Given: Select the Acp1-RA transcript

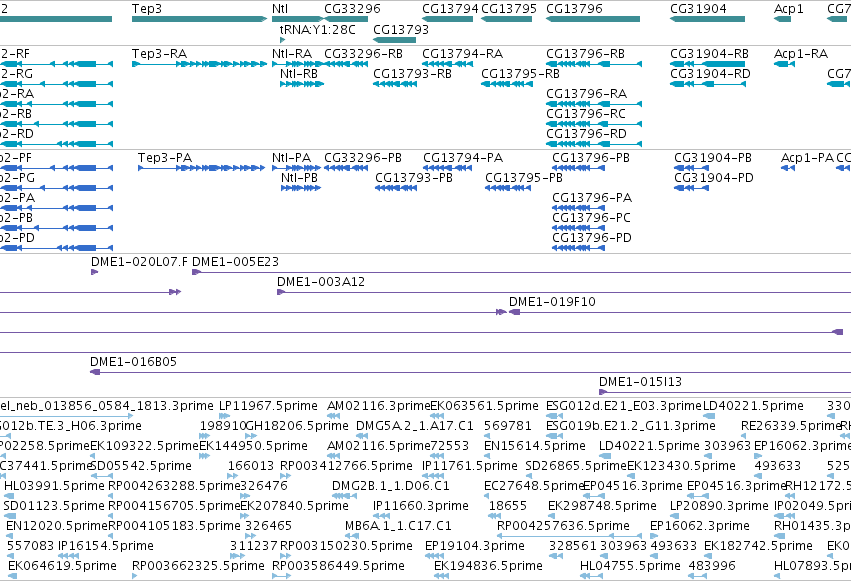Looking at the screenshot, I should tap(784, 64).
